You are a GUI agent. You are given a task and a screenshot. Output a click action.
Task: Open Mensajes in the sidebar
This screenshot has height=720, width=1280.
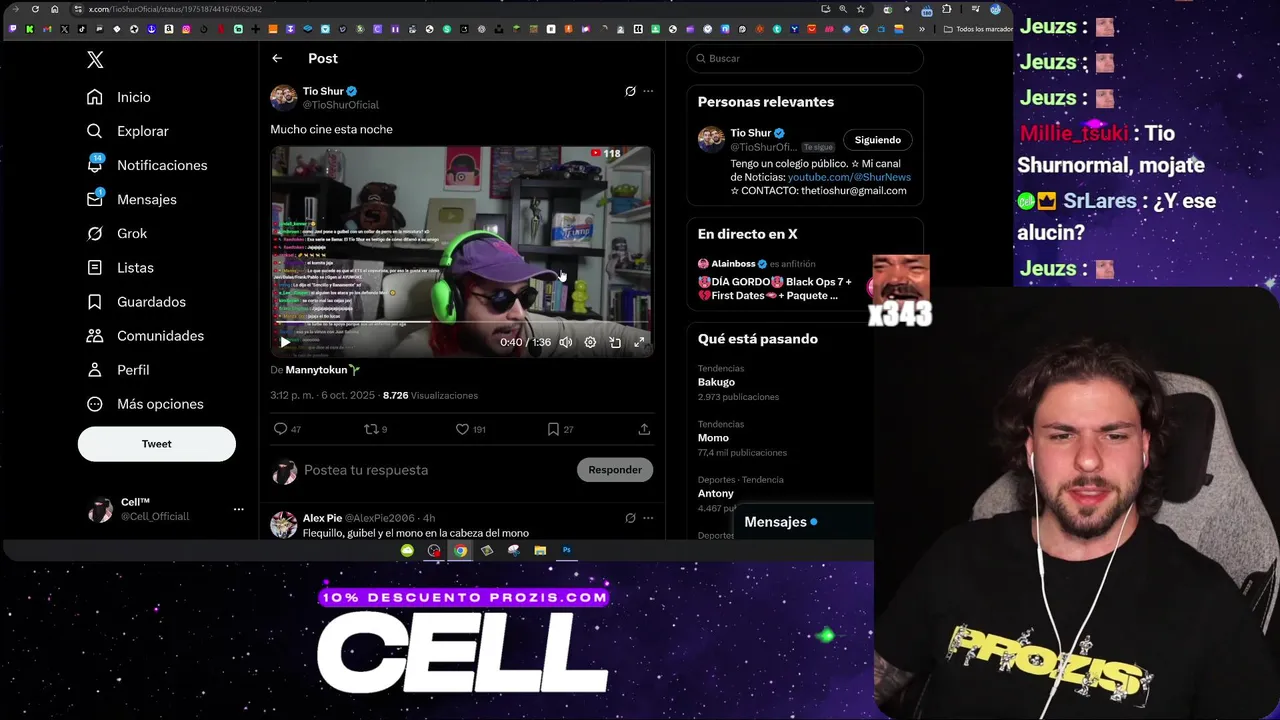(x=132, y=199)
